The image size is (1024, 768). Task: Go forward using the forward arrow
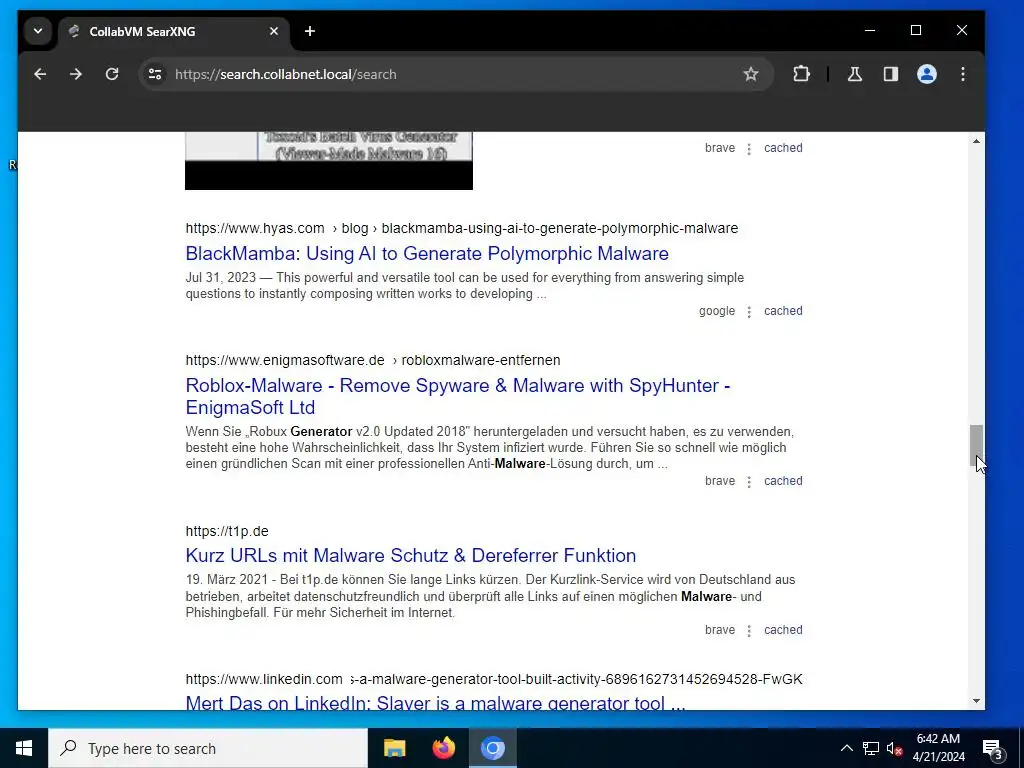point(76,74)
